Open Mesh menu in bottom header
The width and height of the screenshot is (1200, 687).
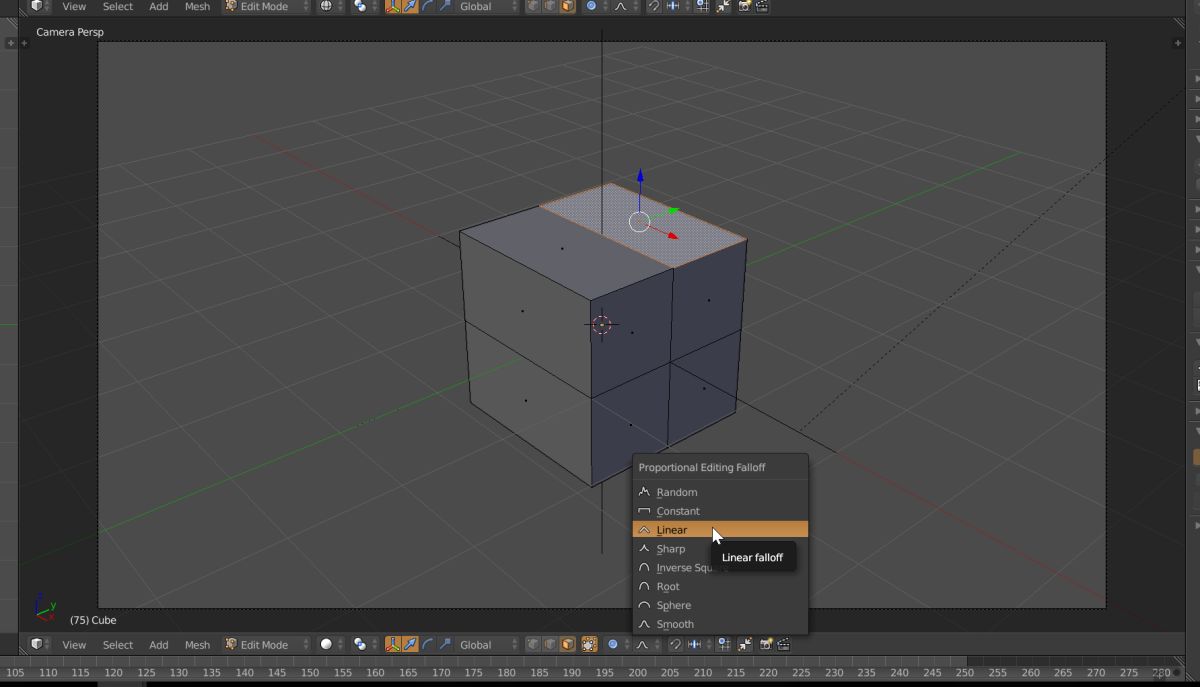(197, 645)
